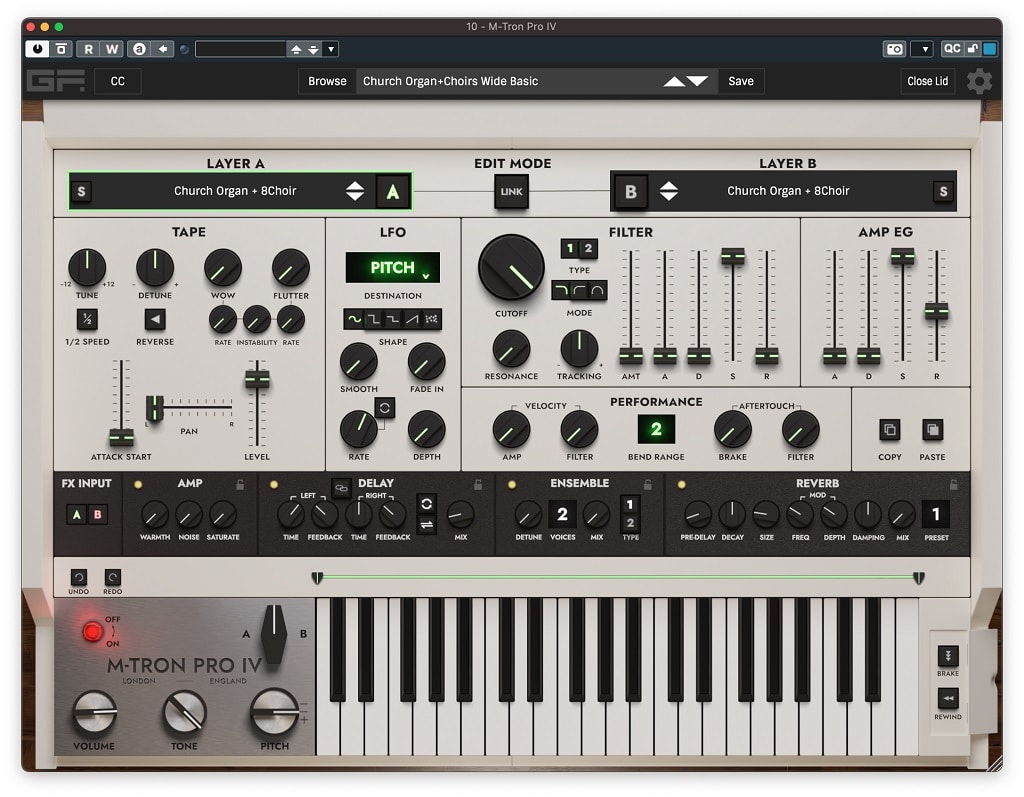Screen dimensions: 1024x797
Task: Select the low-pass filter mode
Action: point(561,290)
